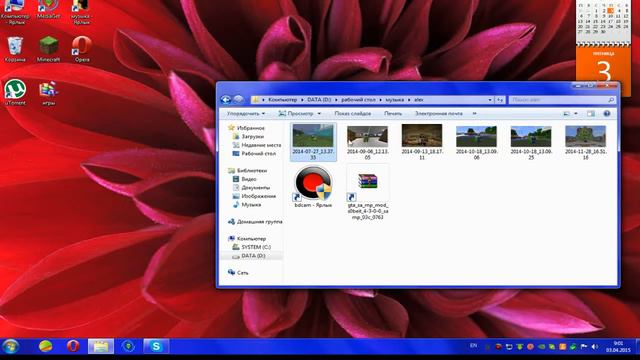Image resolution: width=640 pixels, height=360 pixels.
Task: Open the MediaGet desktop icon
Action: [x=49, y=10]
